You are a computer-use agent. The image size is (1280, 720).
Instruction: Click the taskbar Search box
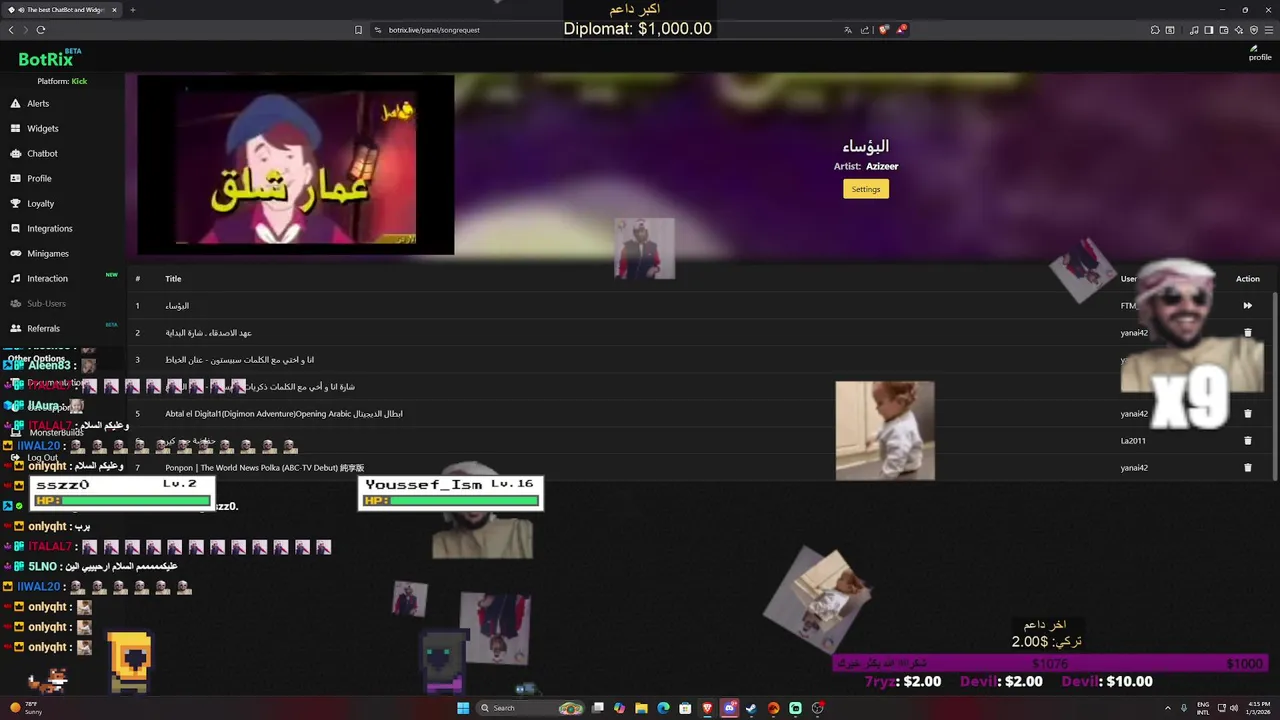(x=530, y=708)
